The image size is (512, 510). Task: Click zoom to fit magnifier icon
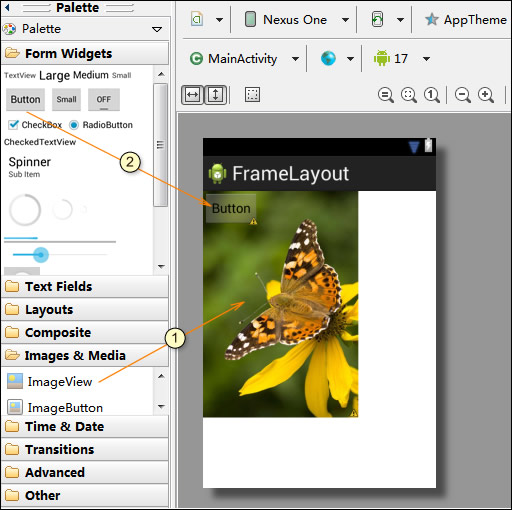(x=409, y=95)
